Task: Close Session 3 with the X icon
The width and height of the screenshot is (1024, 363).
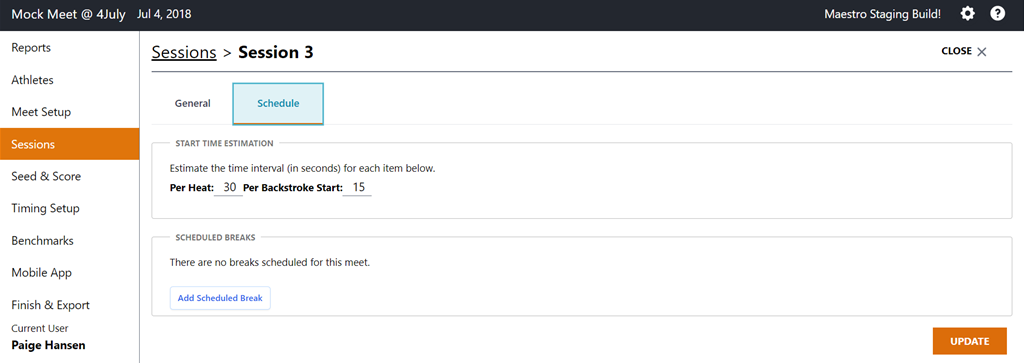Action: pos(982,52)
